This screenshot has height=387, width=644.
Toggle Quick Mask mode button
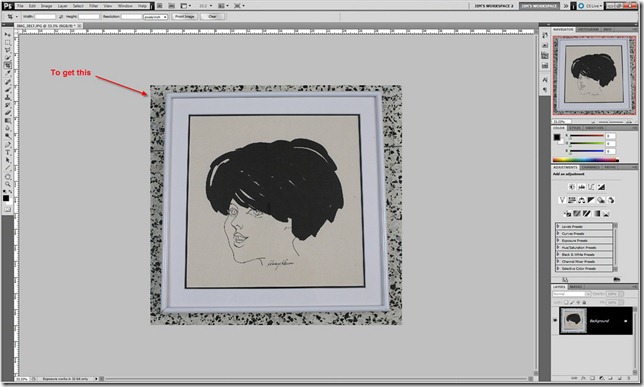(7, 209)
